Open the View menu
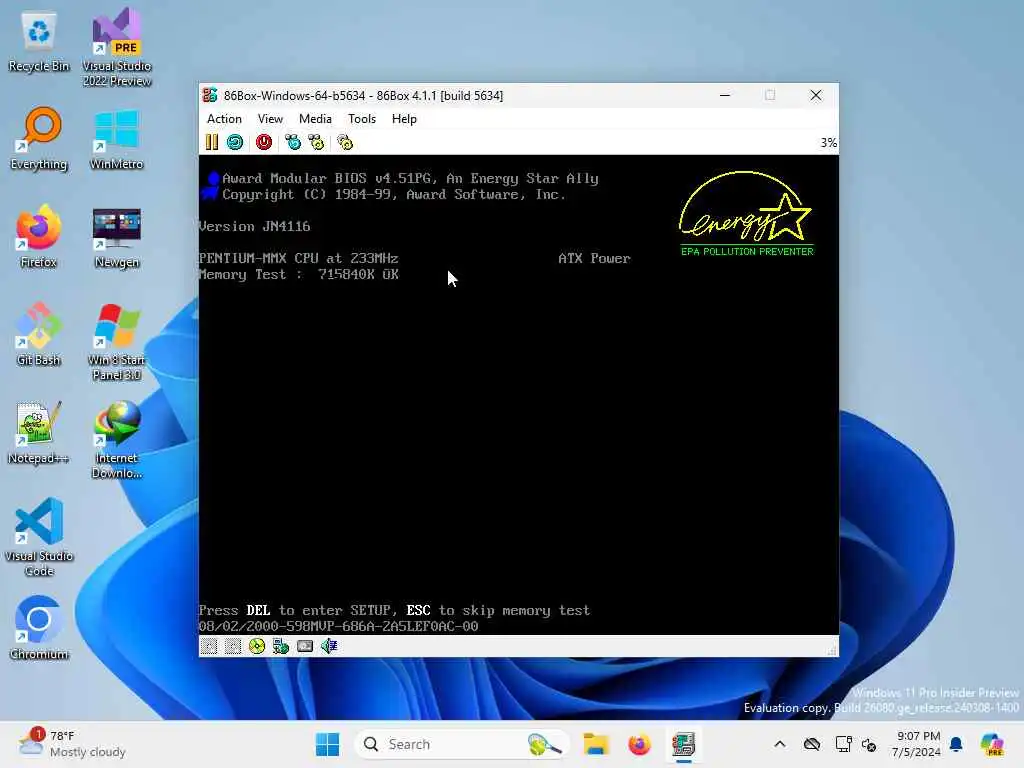Screen dimensions: 1024x768 tap(270, 119)
